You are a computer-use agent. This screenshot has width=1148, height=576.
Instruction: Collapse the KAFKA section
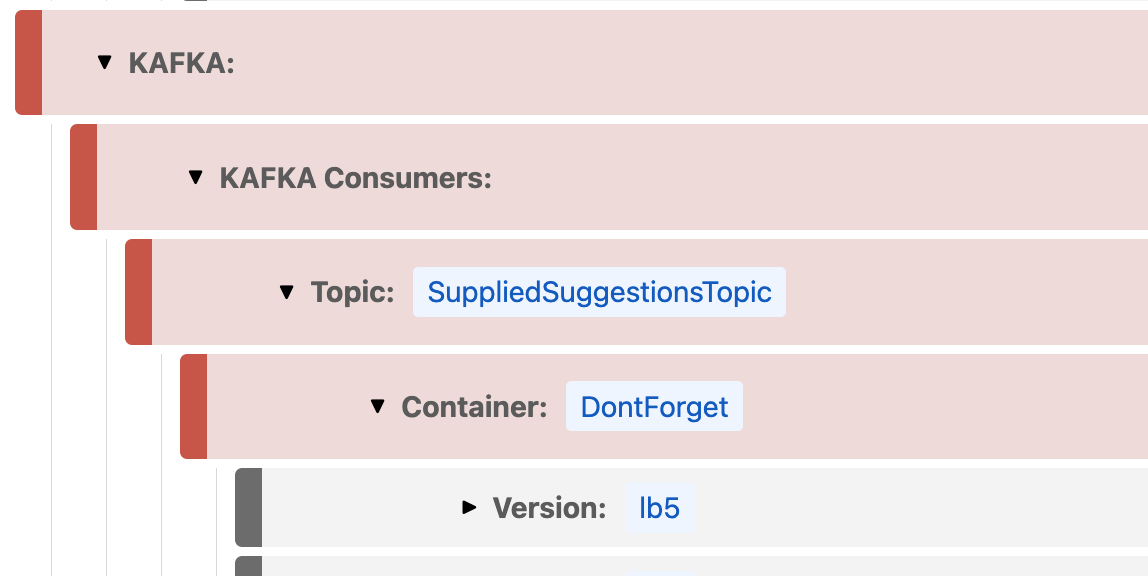[x=104, y=62]
